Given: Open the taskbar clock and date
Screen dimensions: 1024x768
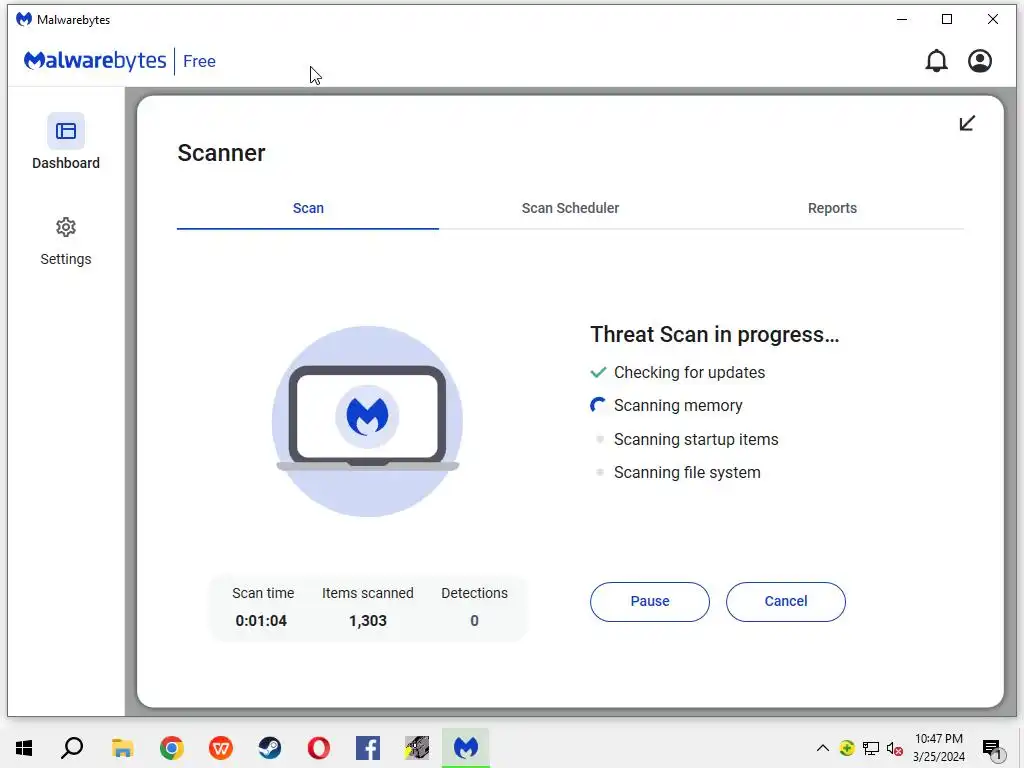Looking at the screenshot, I should tap(938, 748).
